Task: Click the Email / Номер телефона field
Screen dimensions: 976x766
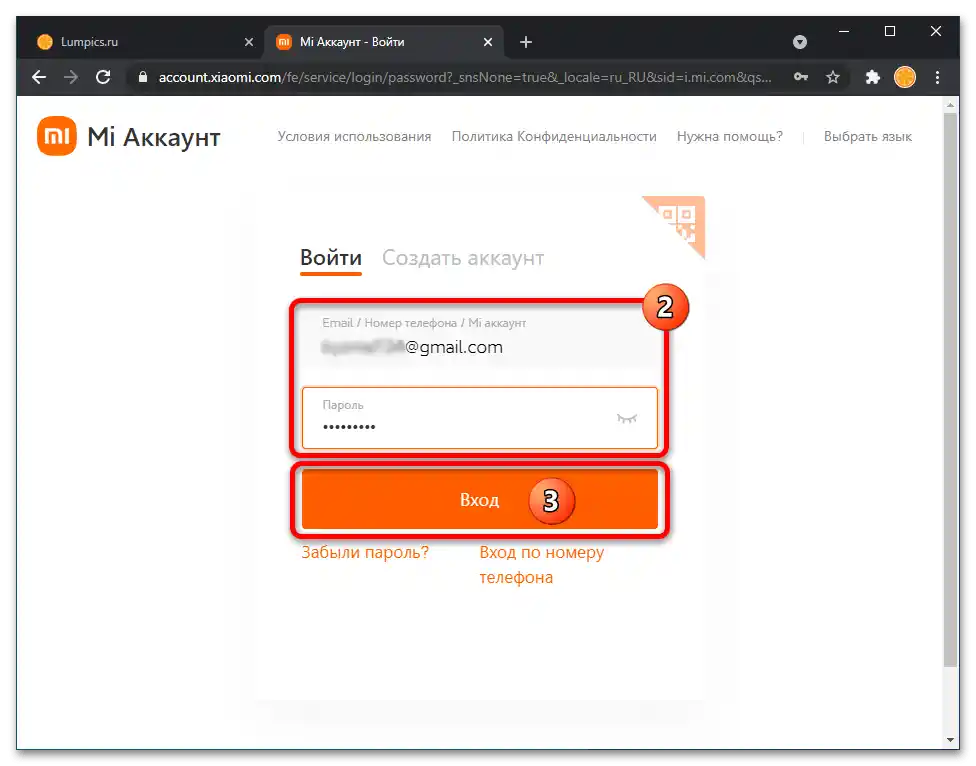Action: tap(479, 337)
